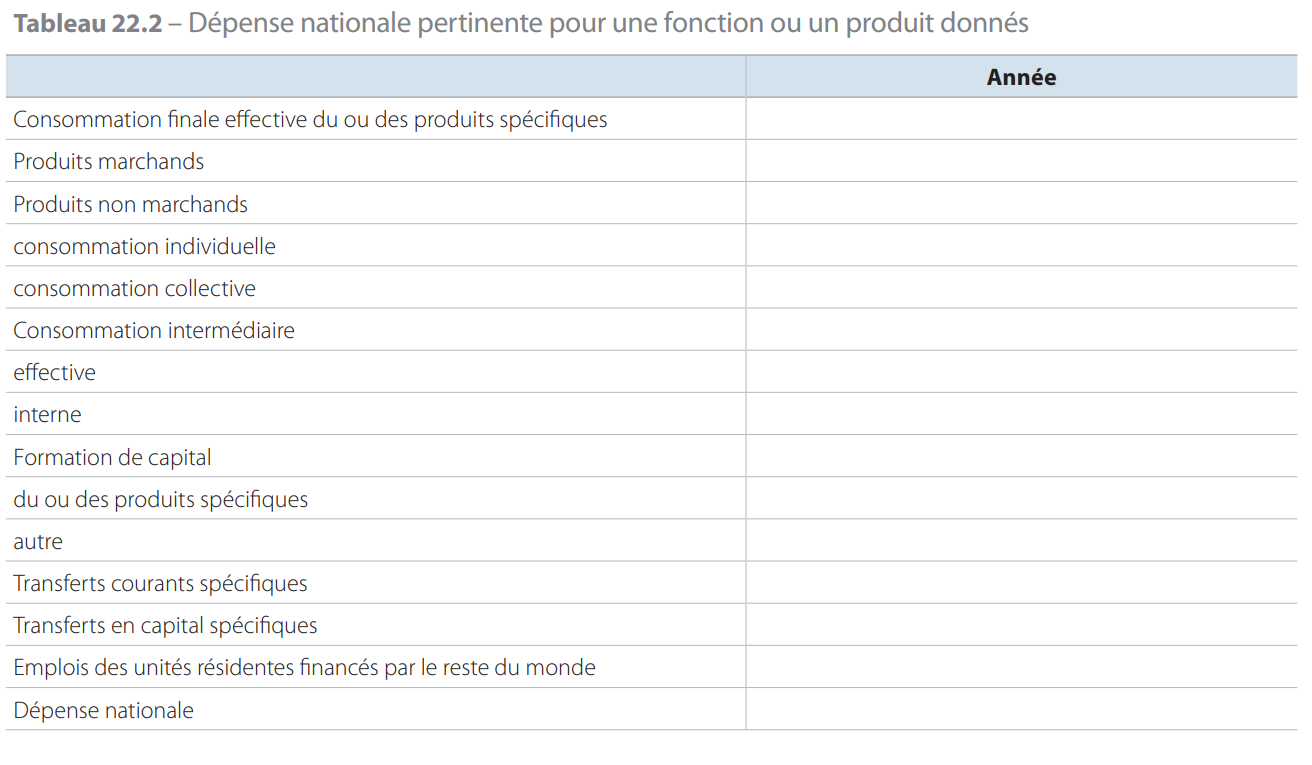Click the "Produits non marchands" row label
The image size is (1312, 765).
(x=131, y=205)
